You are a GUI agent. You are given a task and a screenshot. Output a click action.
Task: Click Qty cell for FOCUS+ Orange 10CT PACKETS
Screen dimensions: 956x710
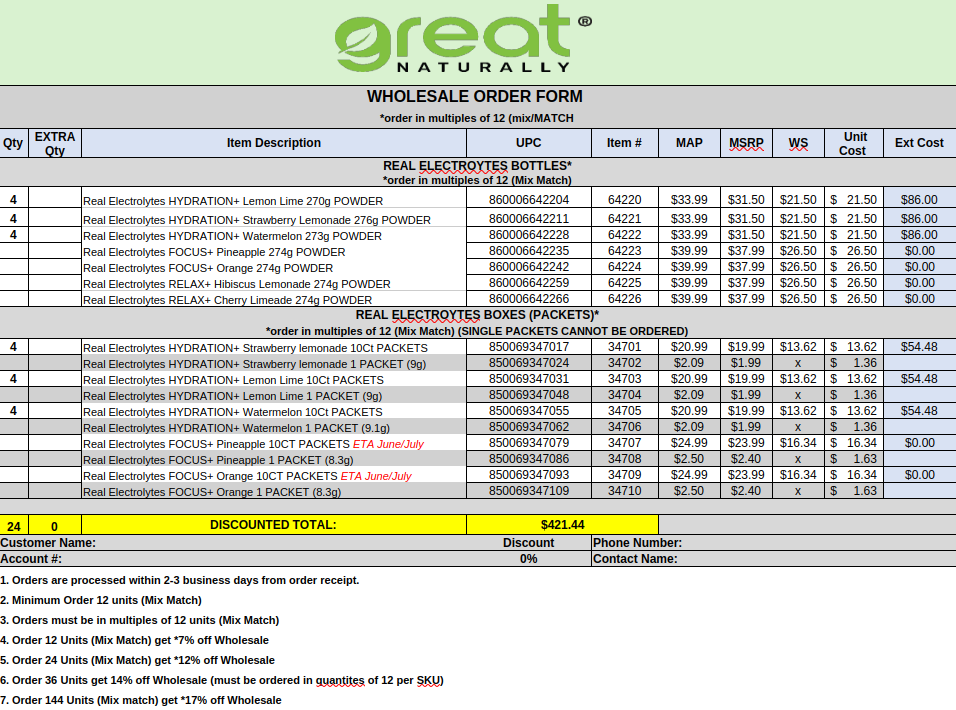[x=14, y=475]
